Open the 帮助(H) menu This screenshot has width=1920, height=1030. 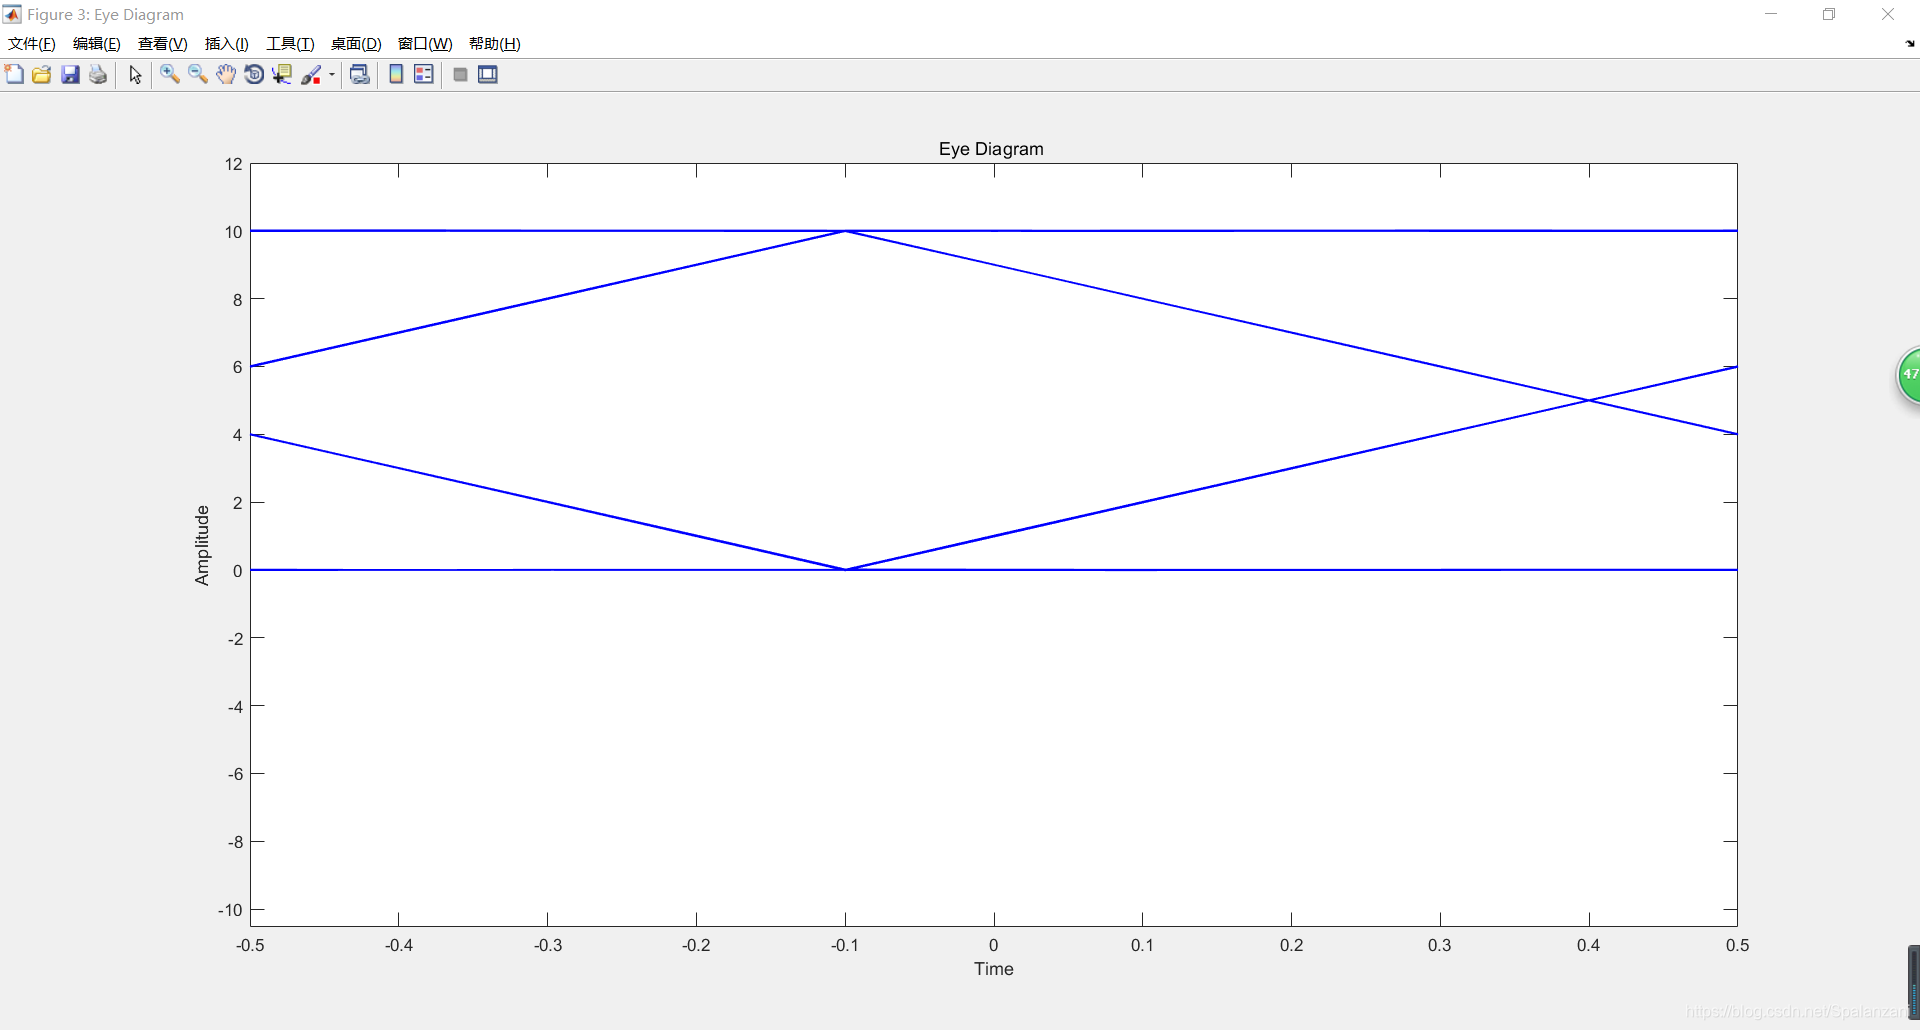click(495, 44)
